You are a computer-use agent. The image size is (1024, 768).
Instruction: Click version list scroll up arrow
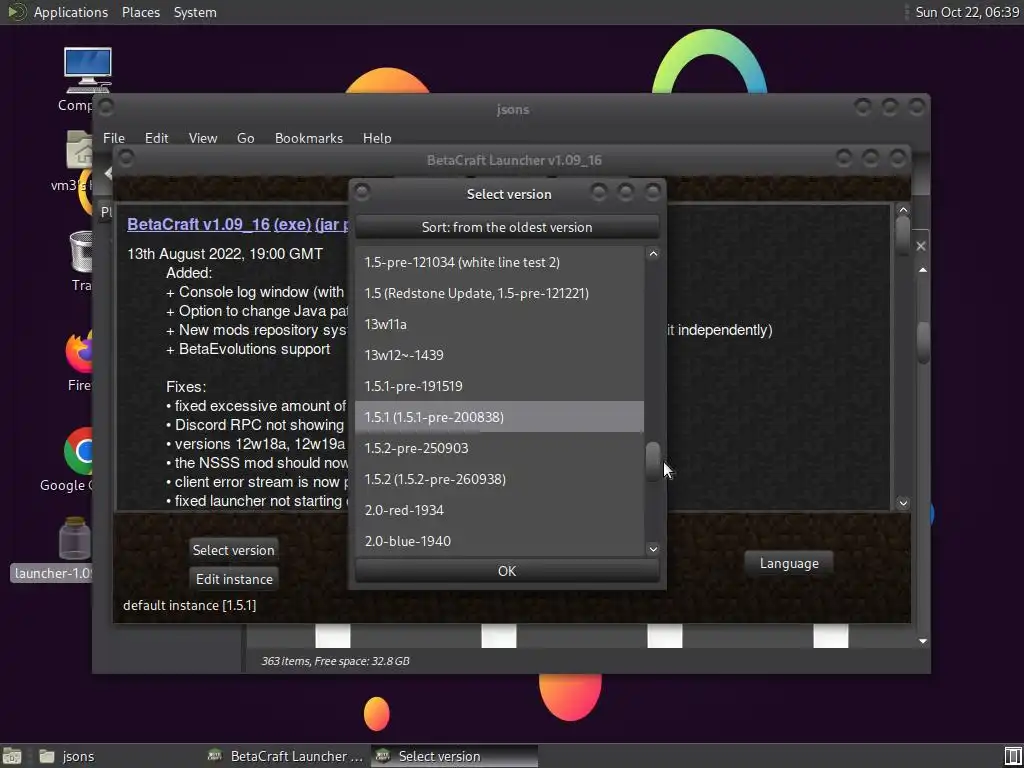pos(652,253)
